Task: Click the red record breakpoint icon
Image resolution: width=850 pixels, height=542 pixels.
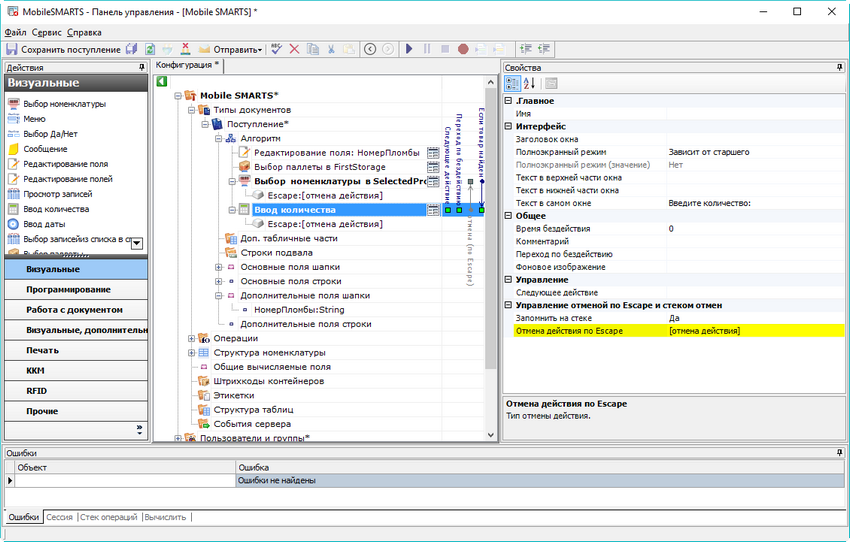Action: click(463, 49)
